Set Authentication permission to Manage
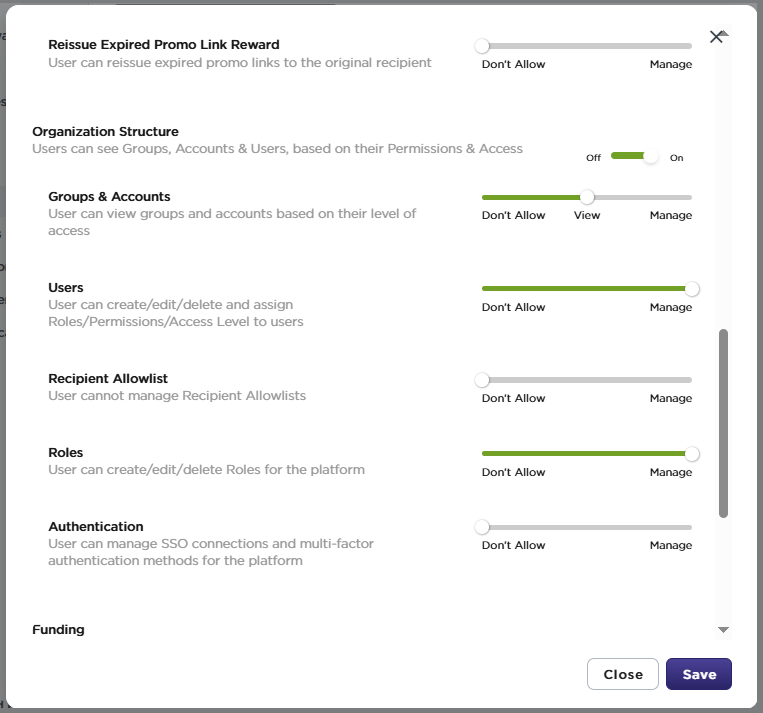The width and height of the screenshot is (763, 713). coord(671,545)
